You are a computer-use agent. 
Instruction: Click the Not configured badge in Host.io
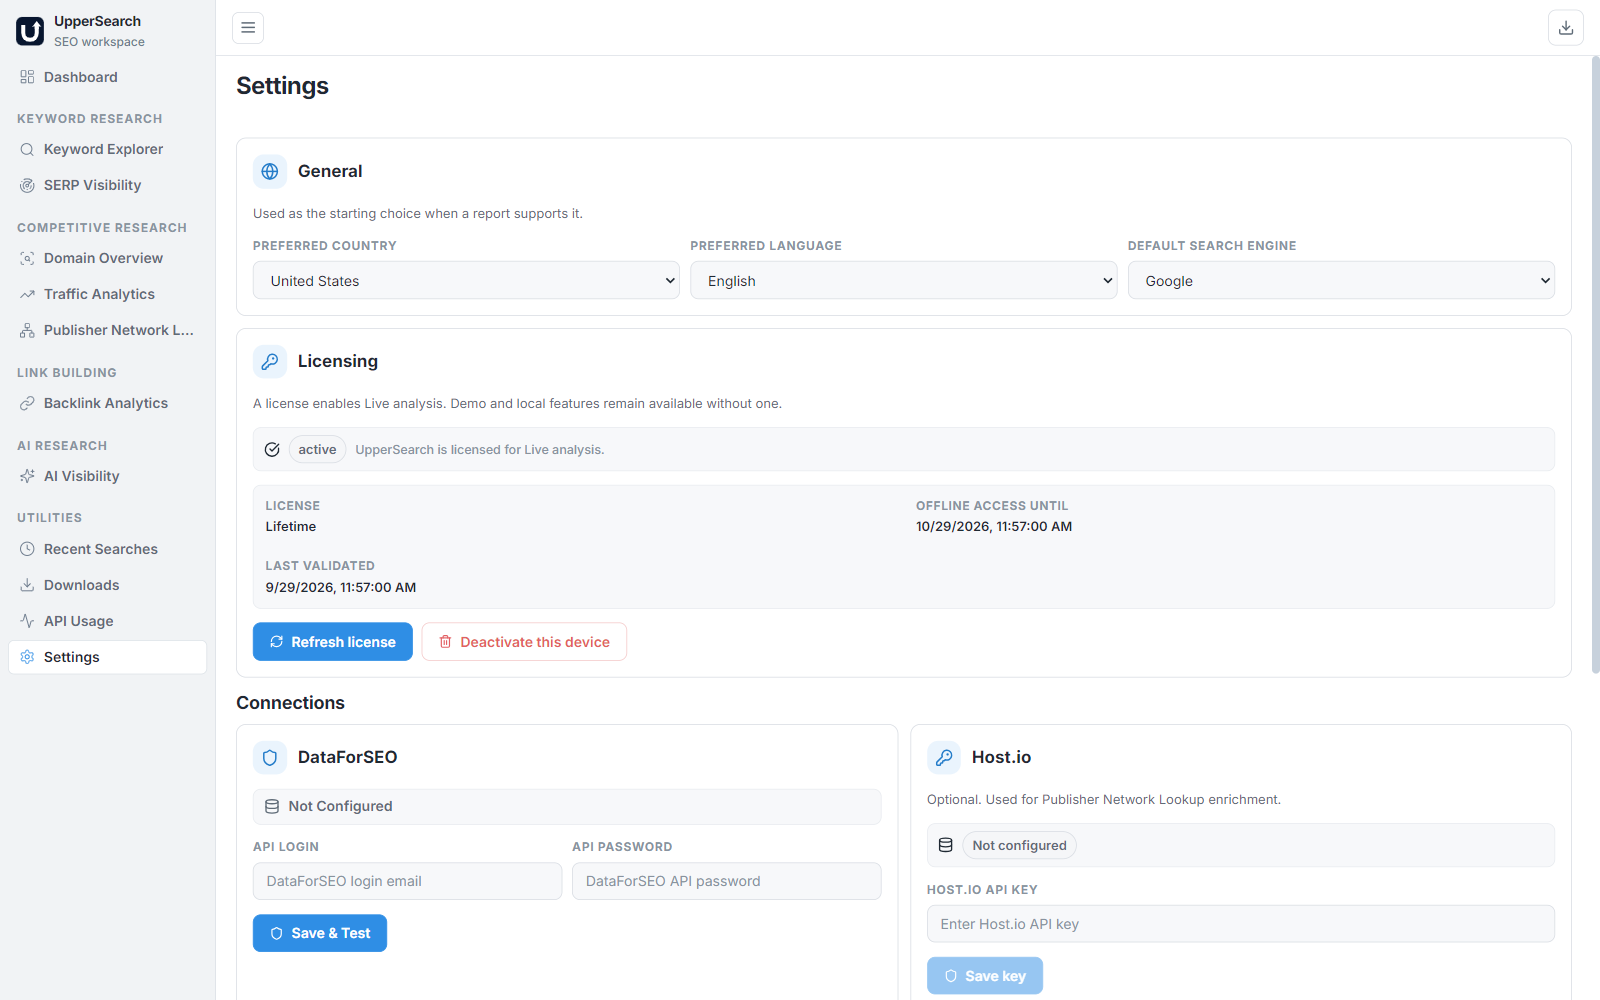tap(1019, 845)
